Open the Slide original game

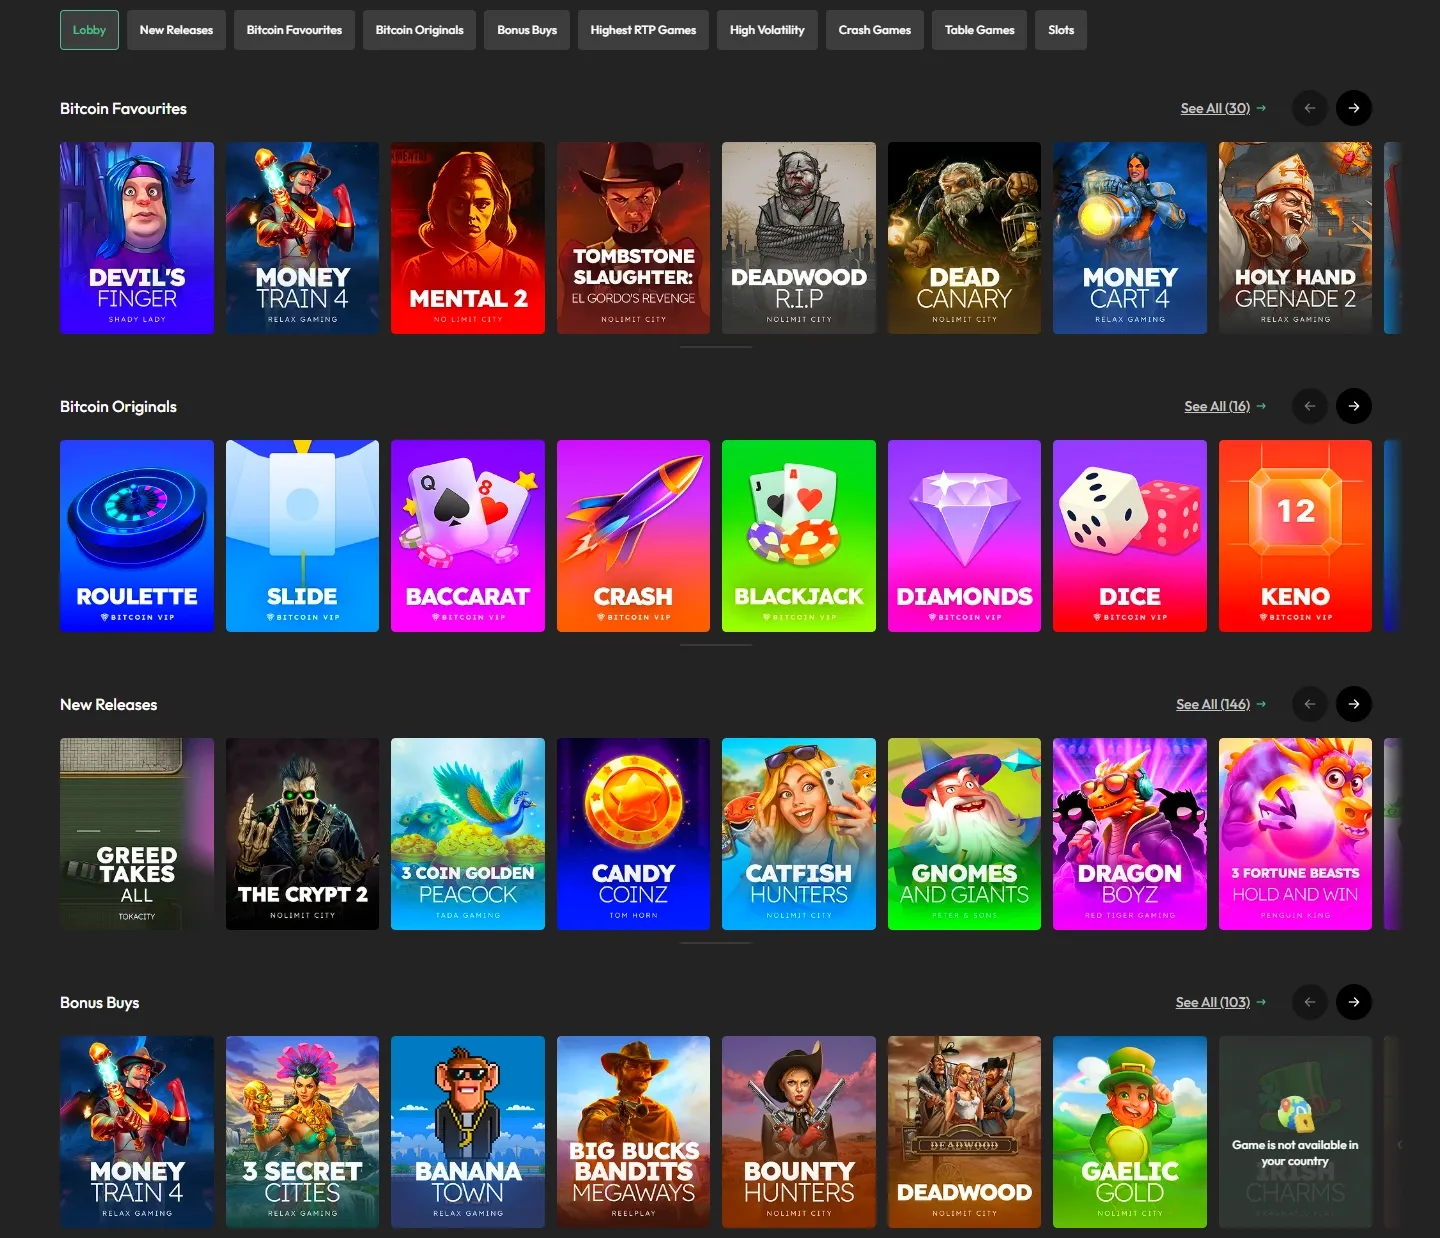[302, 536]
